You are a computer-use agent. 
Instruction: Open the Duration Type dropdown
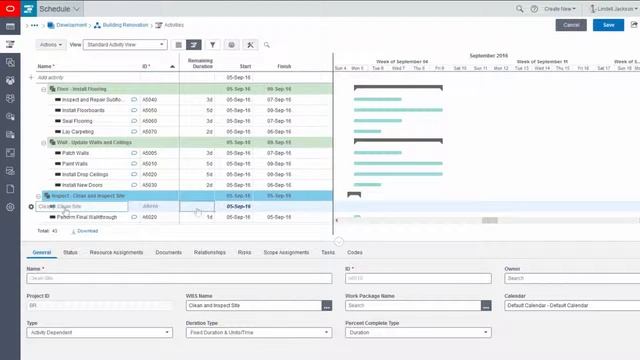pyautogui.click(x=259, y=333)
